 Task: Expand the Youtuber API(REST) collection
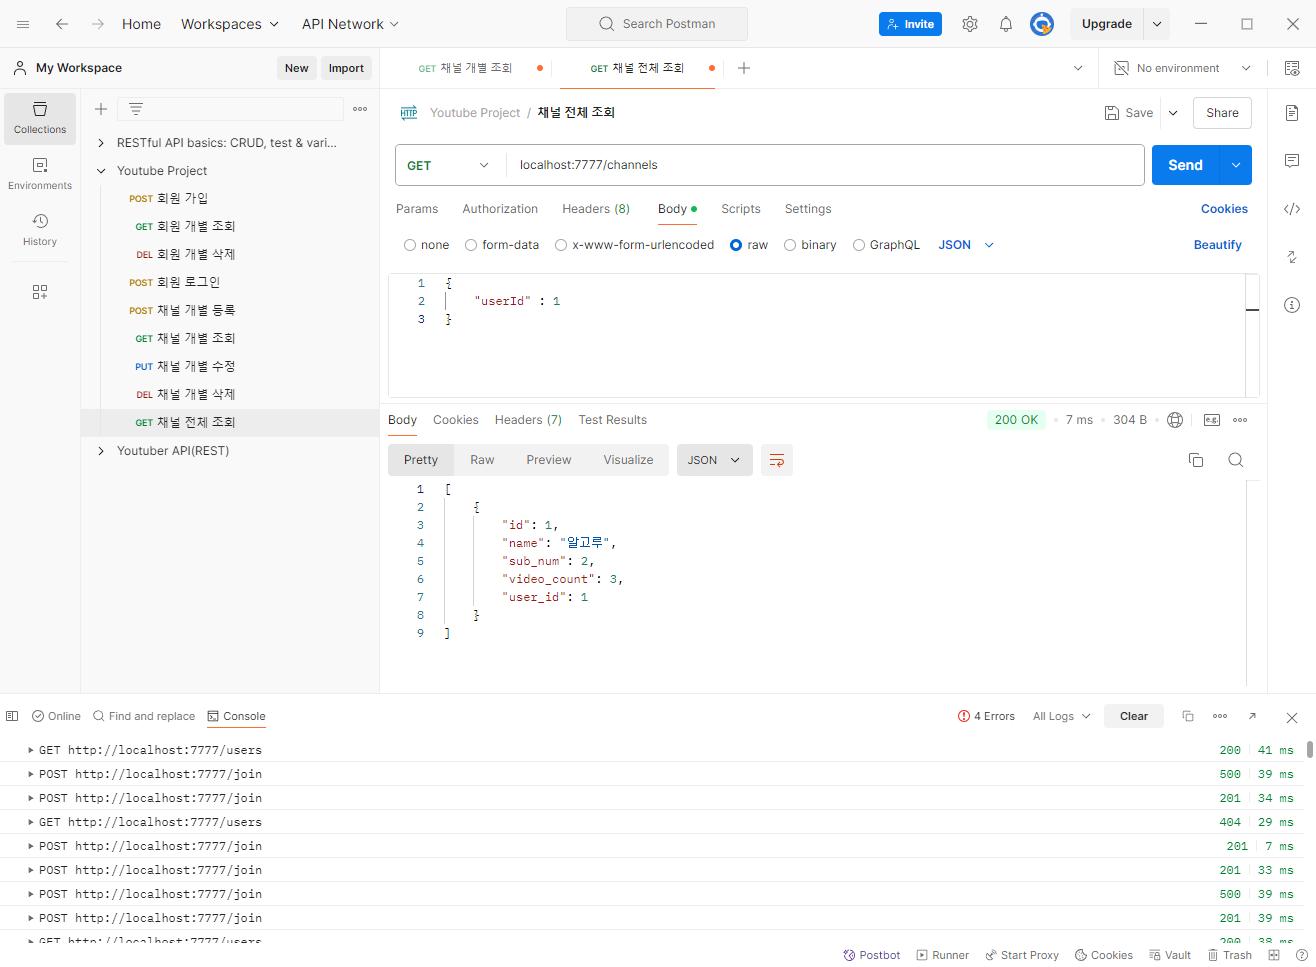(x=101, y=451)
